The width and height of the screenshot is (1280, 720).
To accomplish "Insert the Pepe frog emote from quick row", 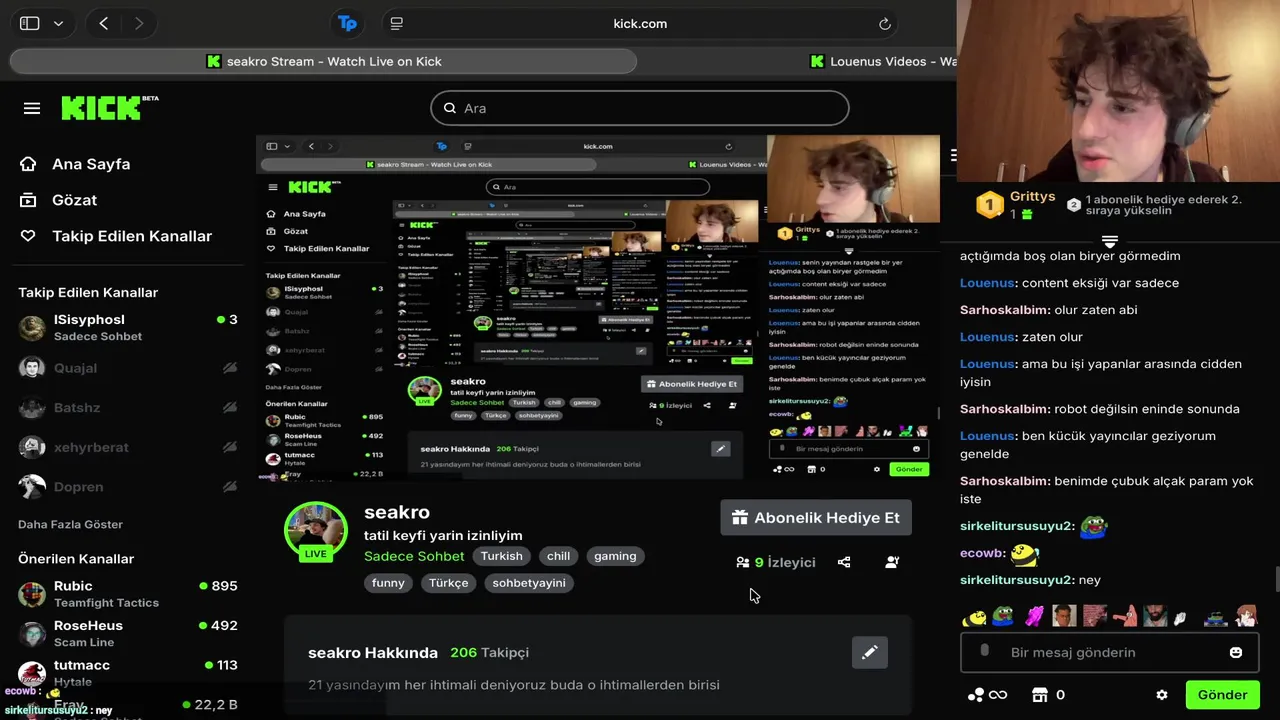I will (x=1003, y=616).
